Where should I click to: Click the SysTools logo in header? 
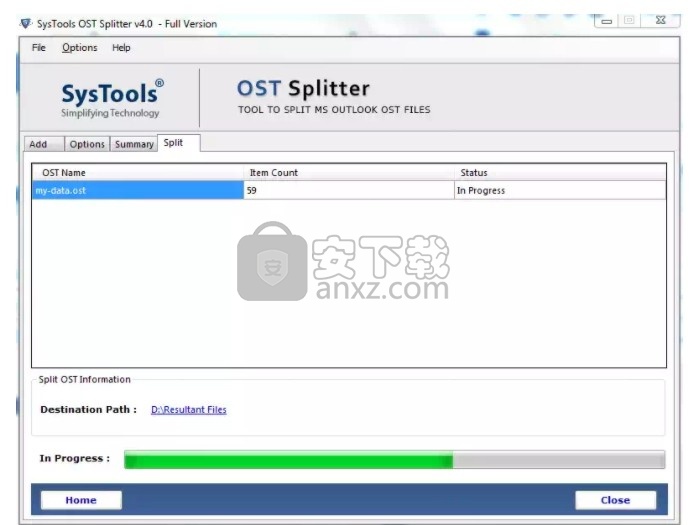tap(112, 98)
